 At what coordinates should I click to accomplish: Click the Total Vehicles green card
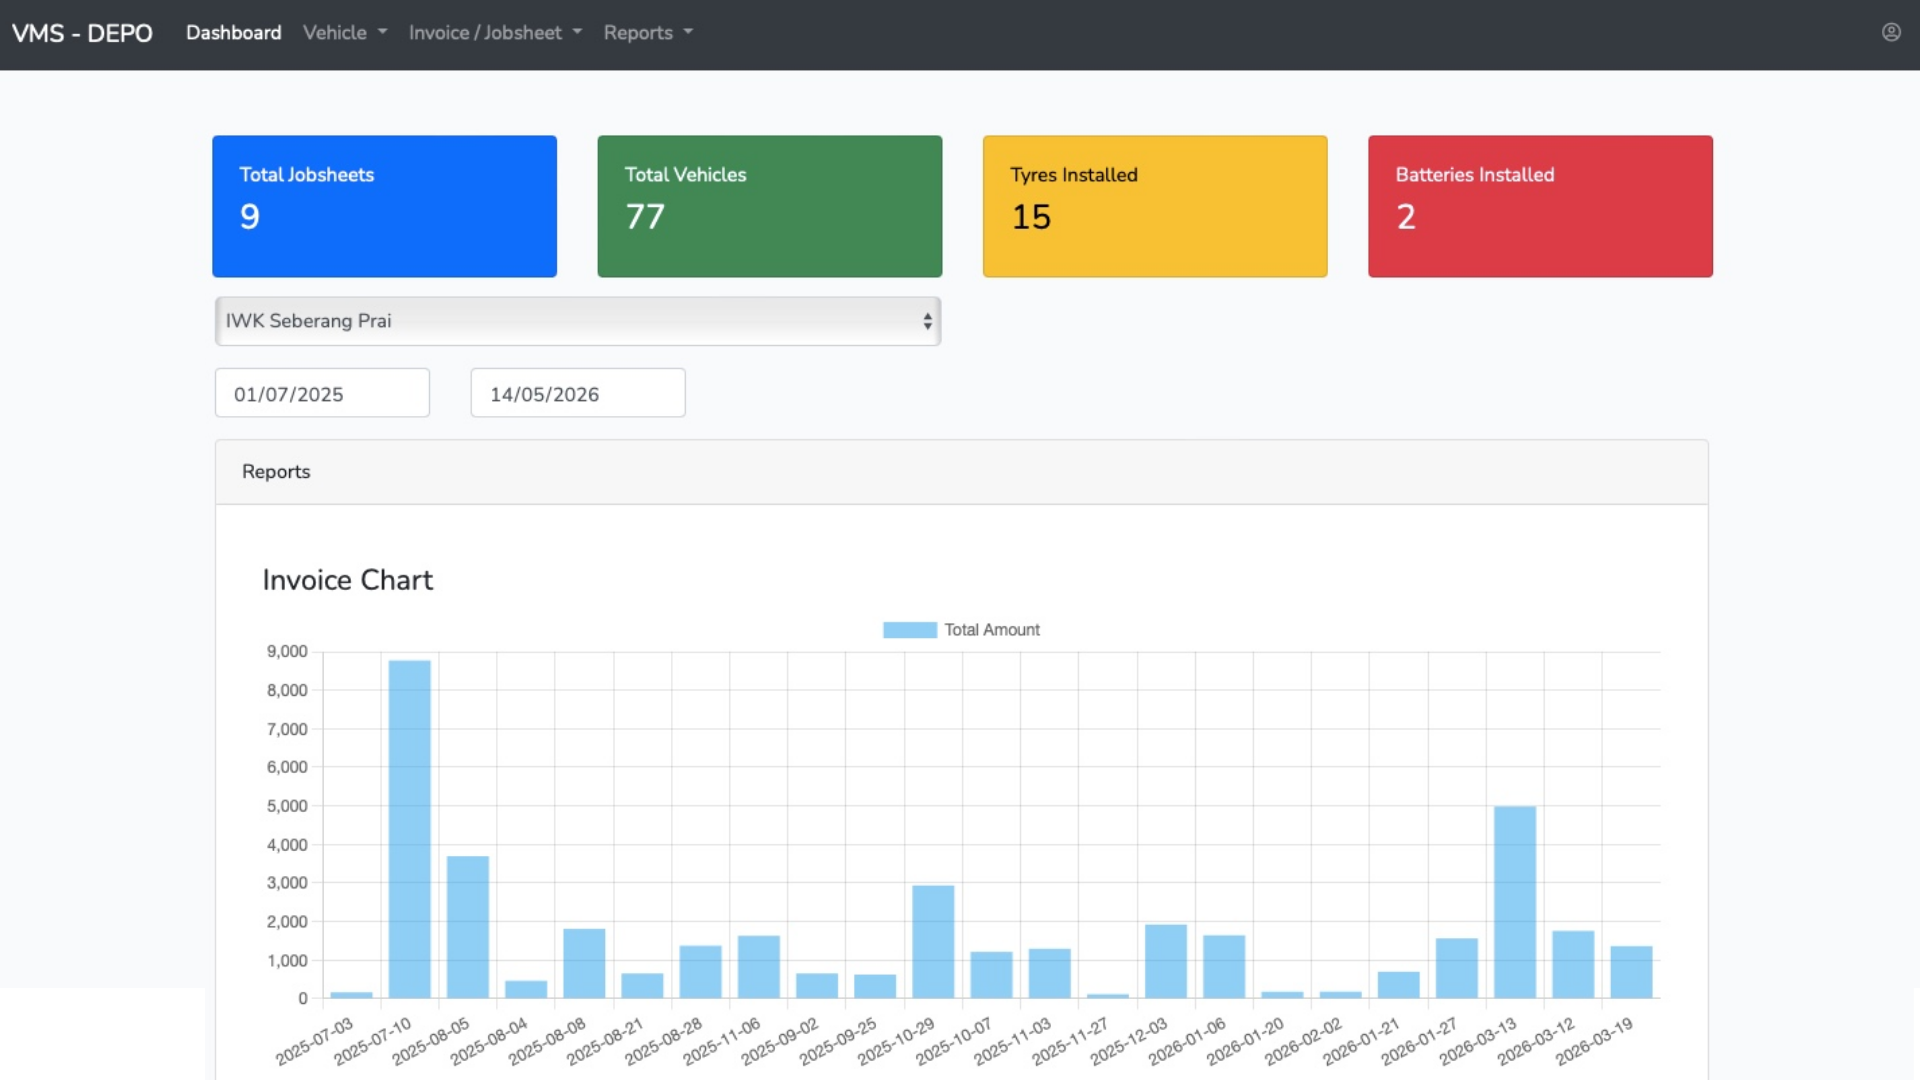(x=770, y=206)
